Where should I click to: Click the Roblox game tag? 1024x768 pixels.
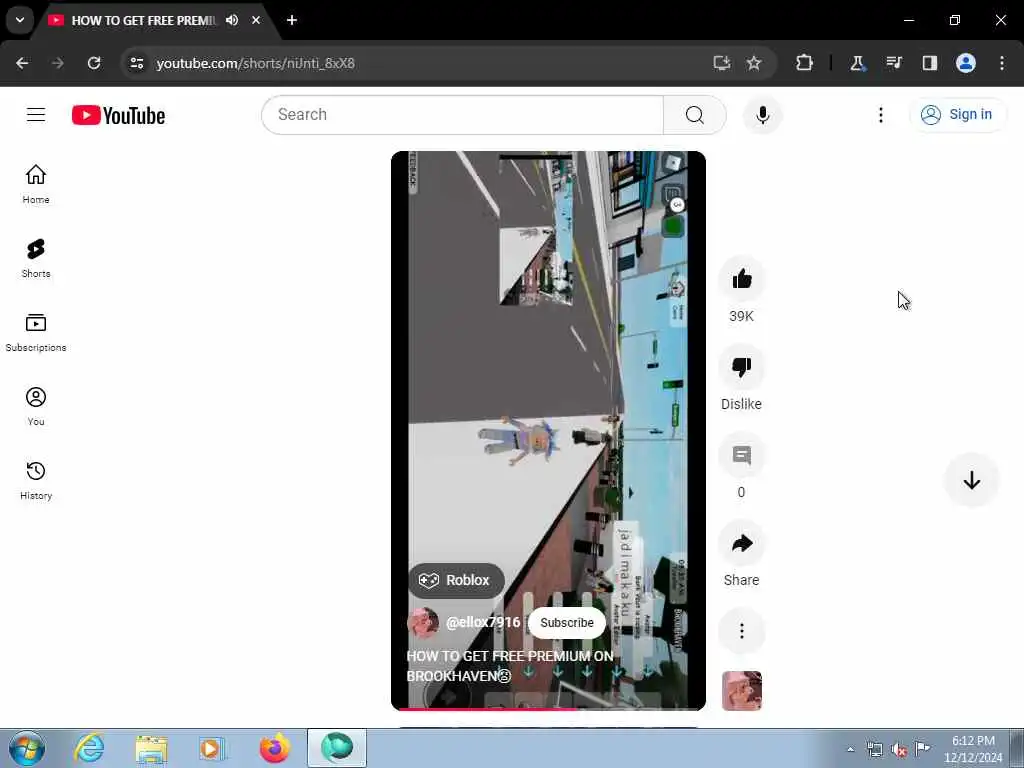tap(456, 580)
